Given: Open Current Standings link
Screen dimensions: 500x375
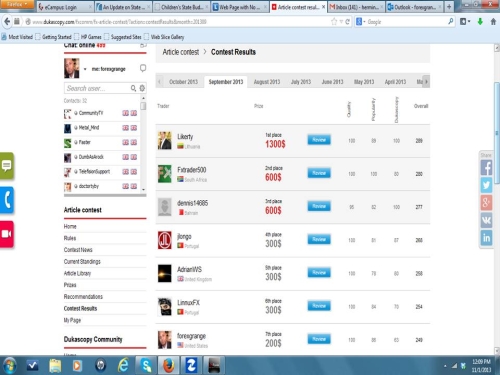Looking at the screenshot, I should [x=82, y=261].
